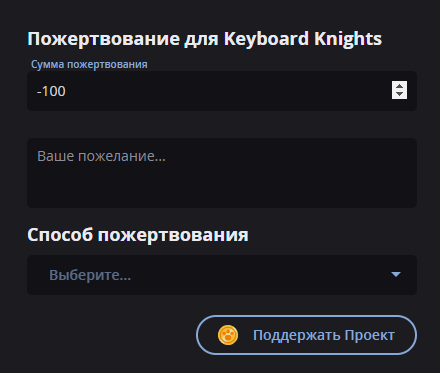Place cursor at end of amount field
The width and height of the screenshot is (440, 373).
68,91
